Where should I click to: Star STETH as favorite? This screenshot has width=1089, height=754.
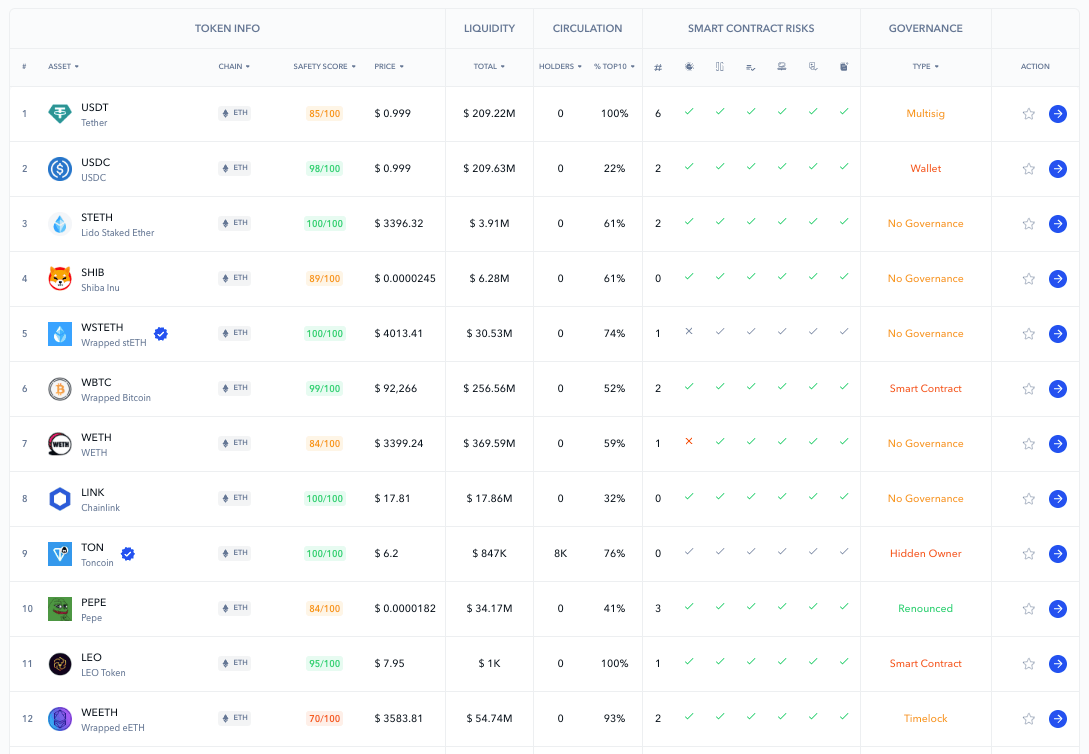pyautogui.click(x=1029, y=224)
